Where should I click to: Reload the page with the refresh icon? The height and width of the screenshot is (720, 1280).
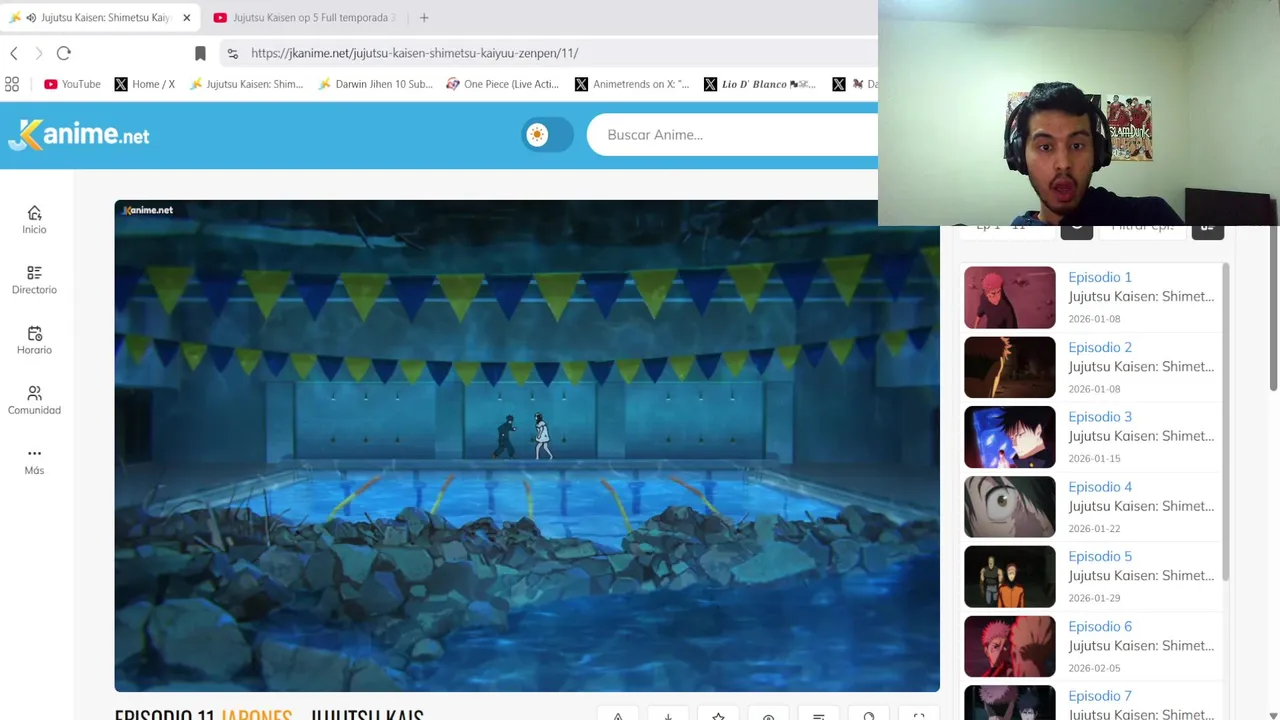(x=64, y=53)
